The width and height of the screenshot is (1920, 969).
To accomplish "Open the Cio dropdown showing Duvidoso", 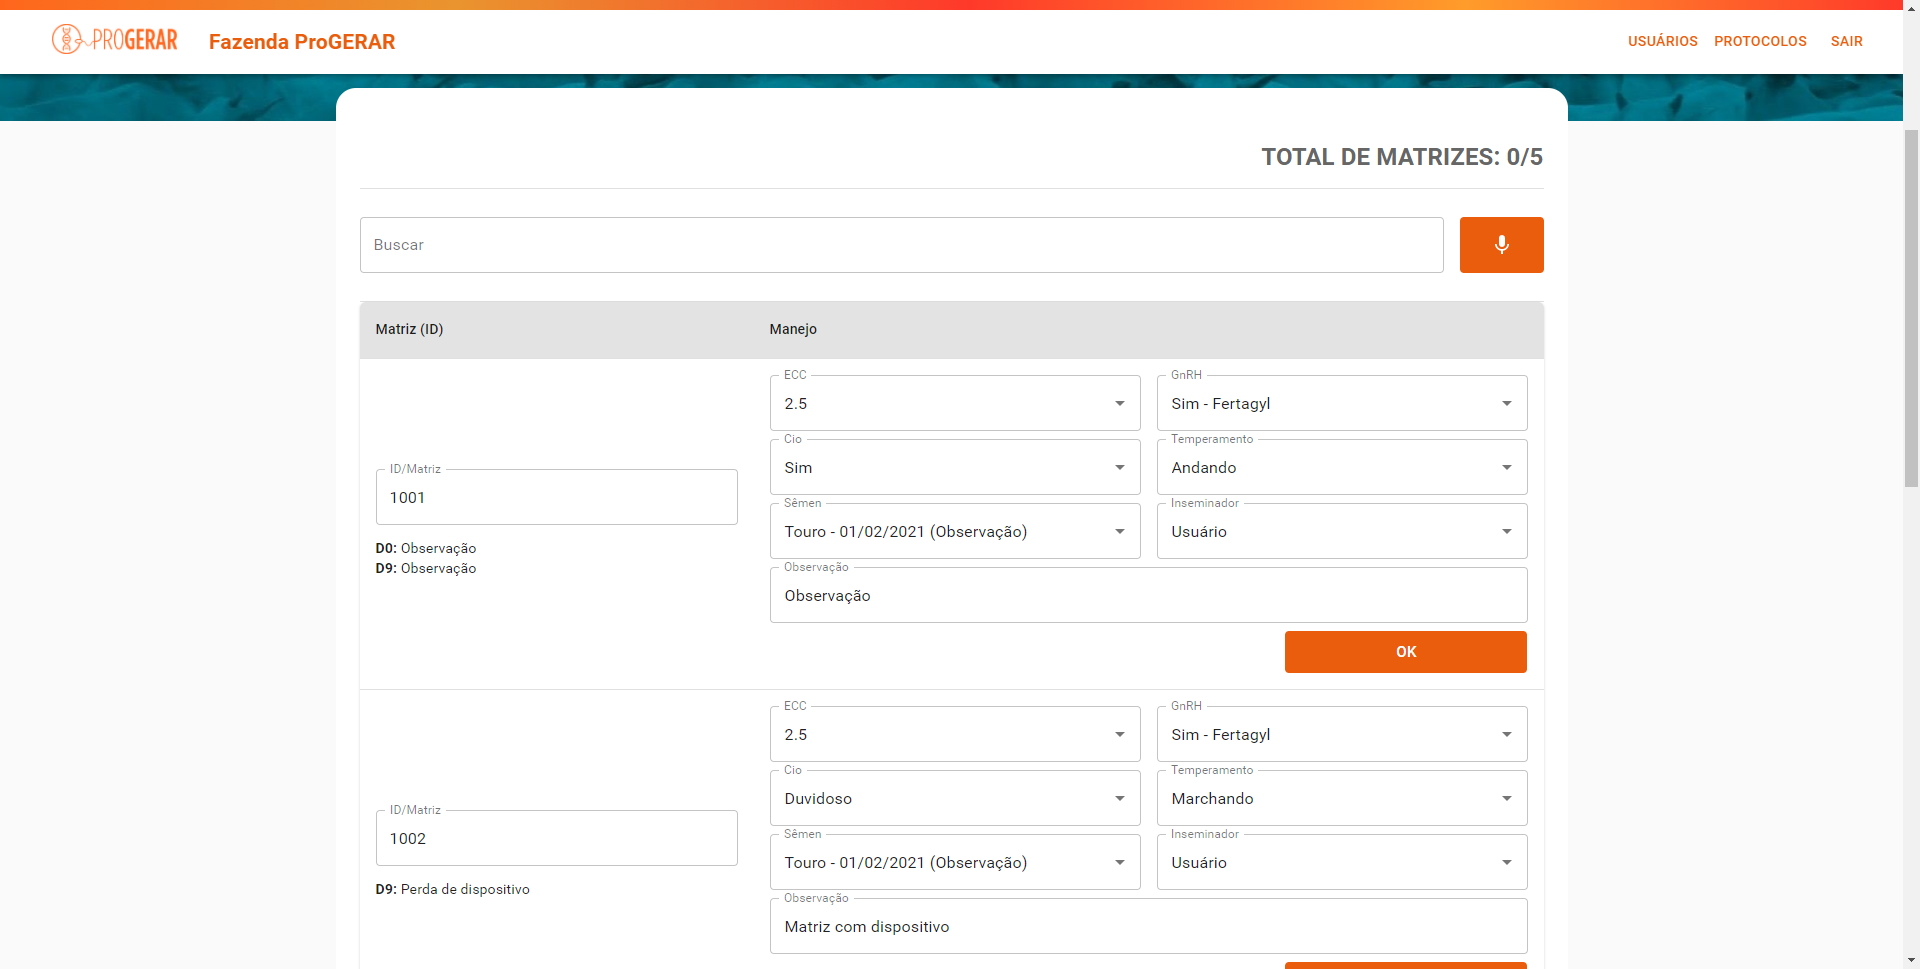I will [954, 799].
